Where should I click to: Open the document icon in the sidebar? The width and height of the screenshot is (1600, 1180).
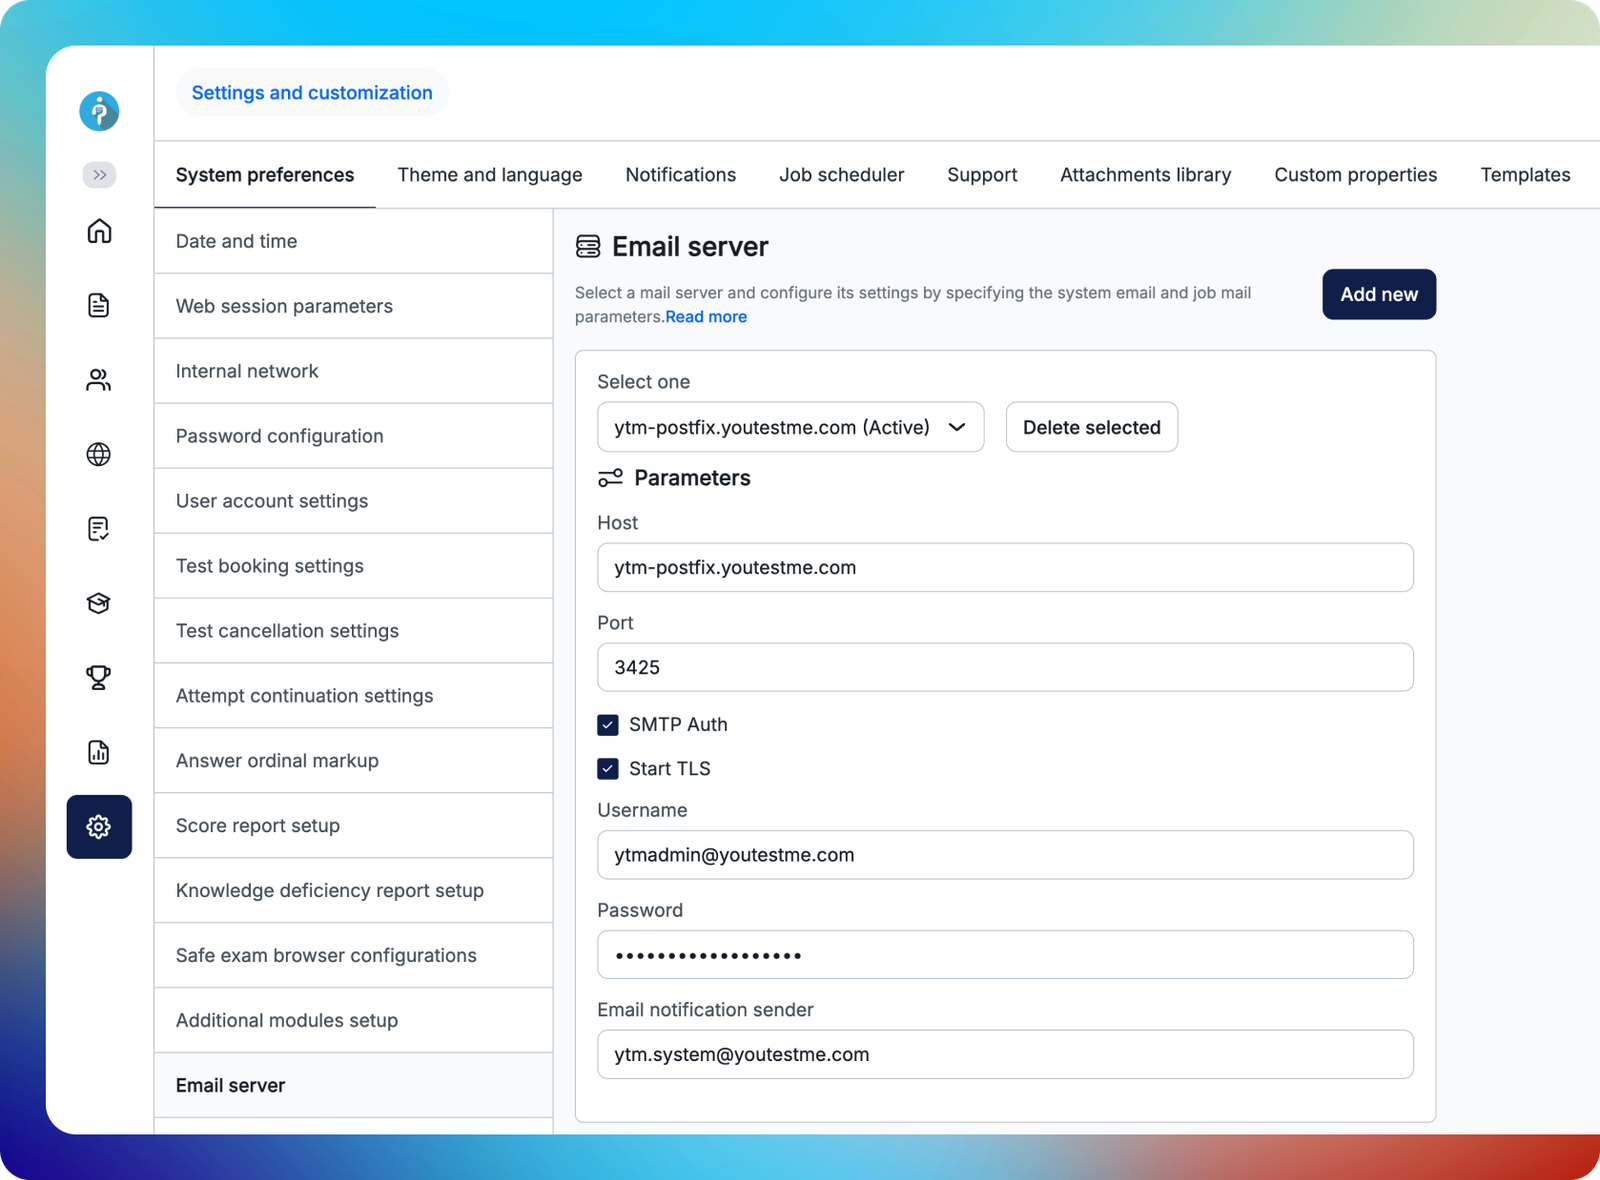99,305
